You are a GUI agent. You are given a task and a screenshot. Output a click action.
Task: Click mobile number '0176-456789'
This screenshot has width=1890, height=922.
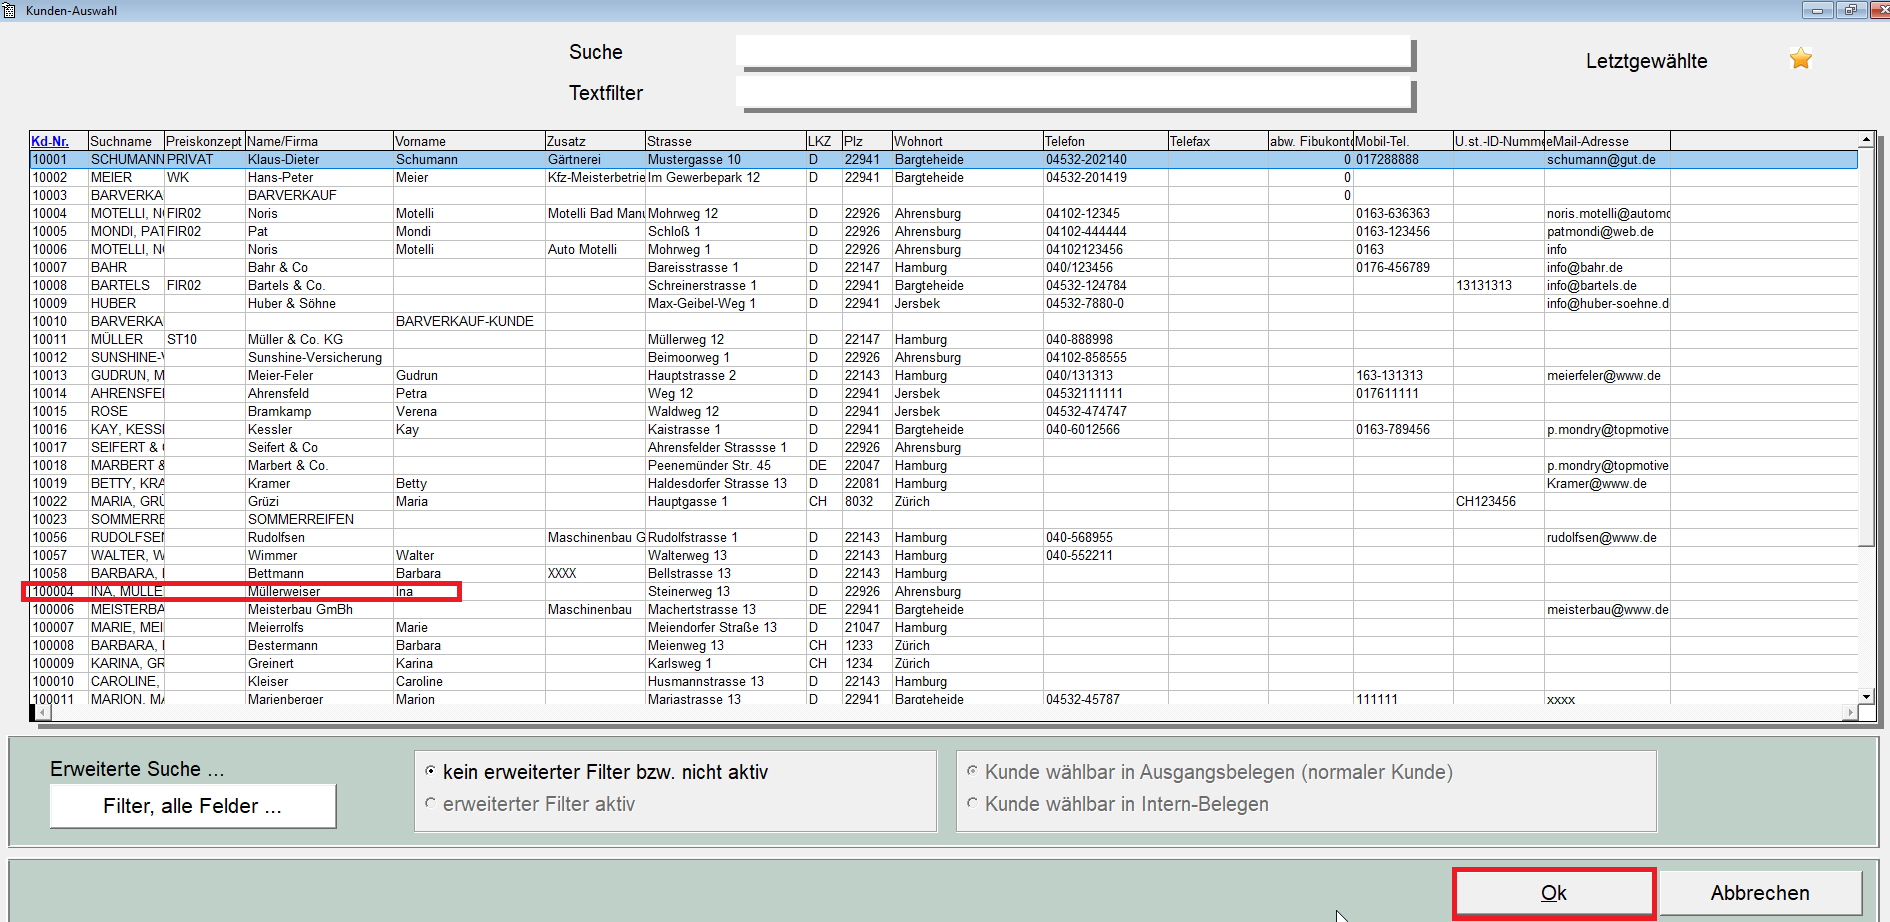click(x=1393, y=267)
